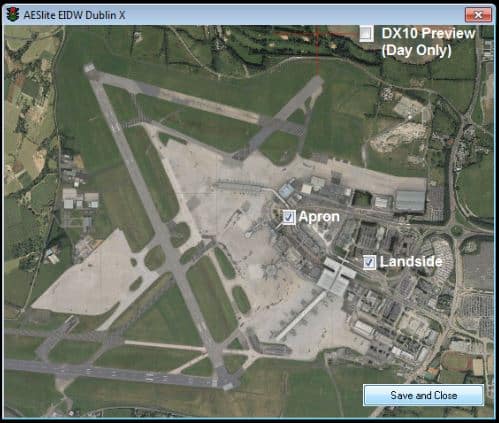
Task: Click the red vertical line at the map top
Action: pyautogui.click(x=317, y=52)
